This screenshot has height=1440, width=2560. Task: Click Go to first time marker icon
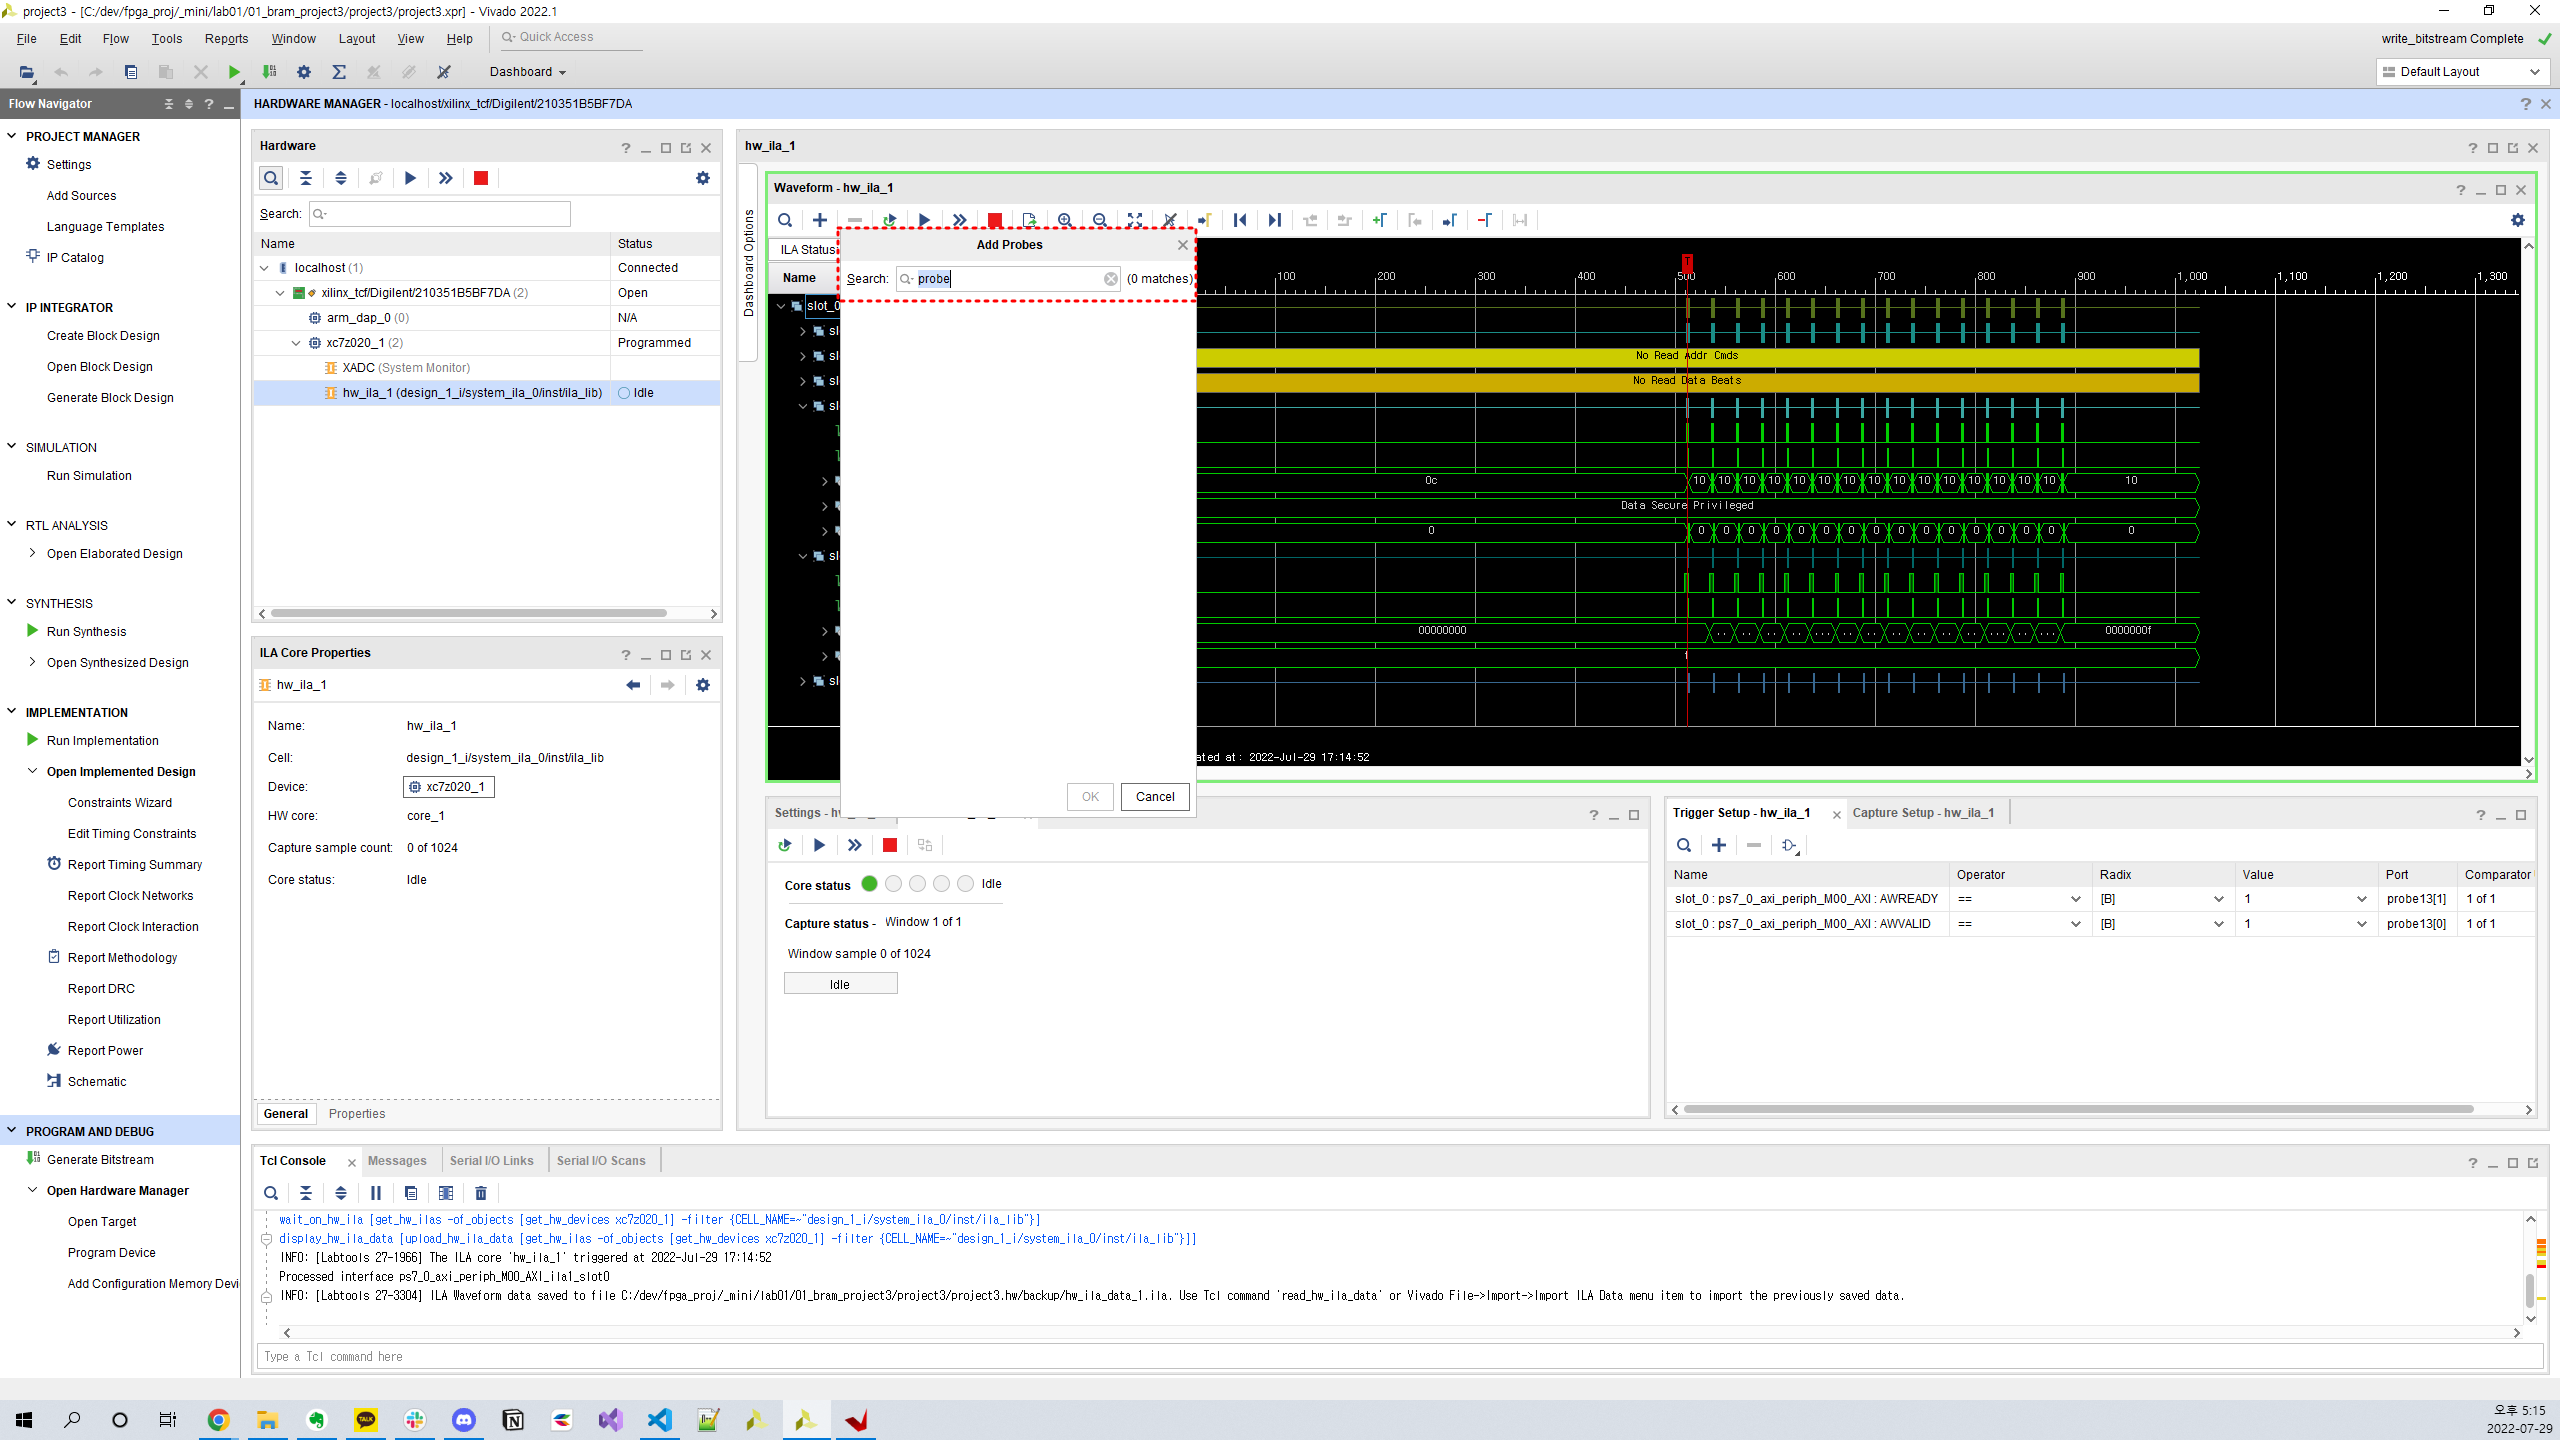pos(1240,220)
